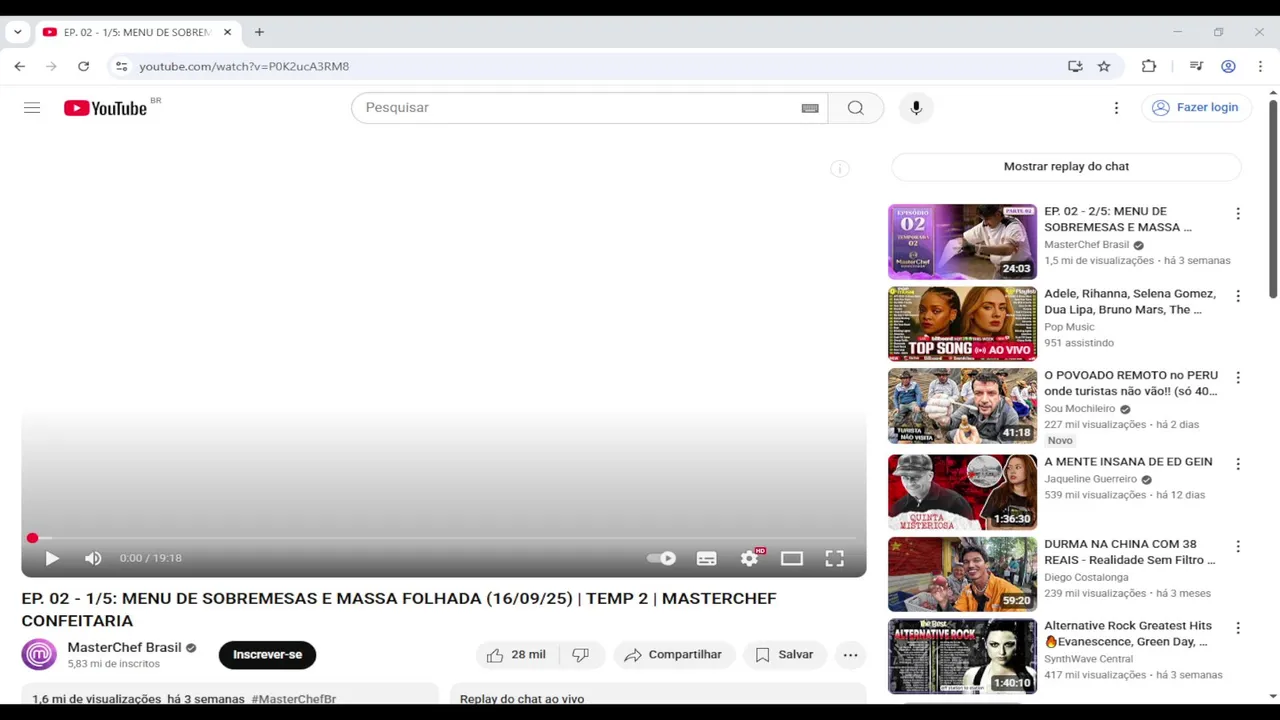This screenshot has height=720, width=1280.
Task: Open options menu for ED GEIN video
Action: click(x=1238, y=464)
